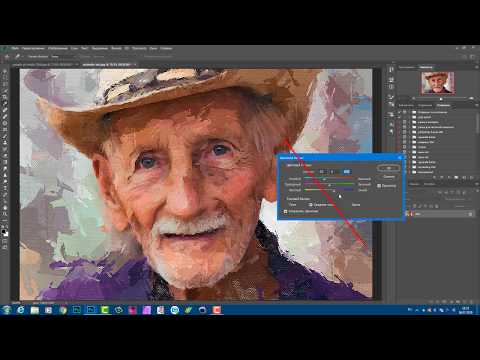Click the Navigator zoom slider handle

pyautogui.click(x=441, y=99)
